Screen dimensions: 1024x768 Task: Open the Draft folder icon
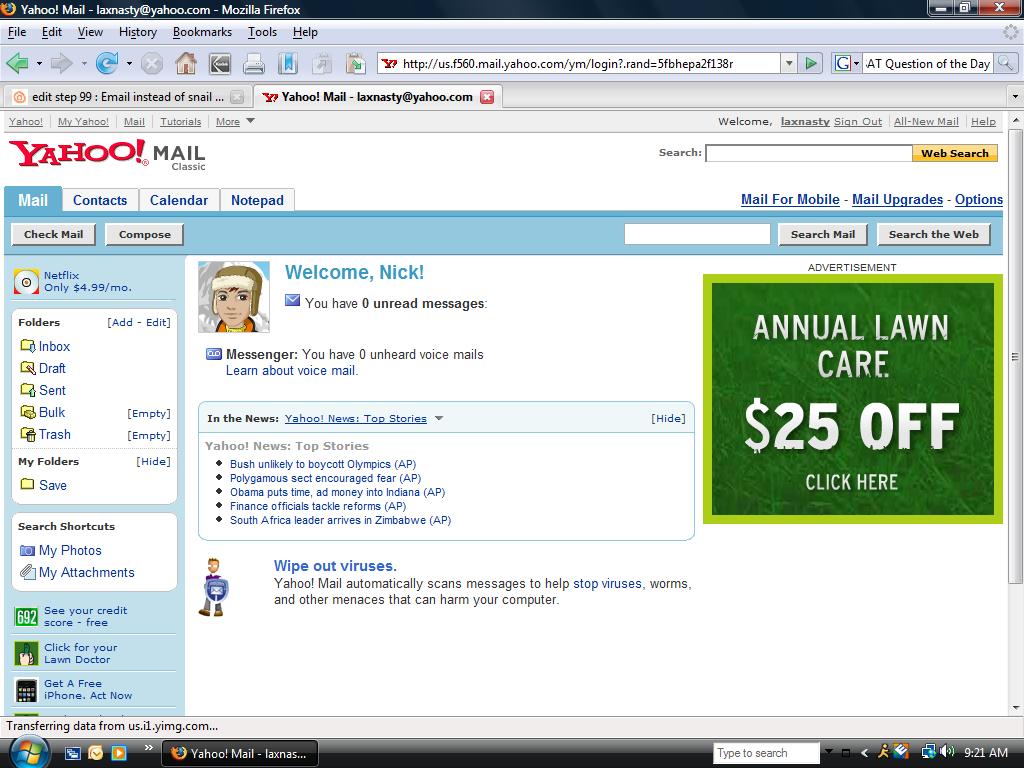coord(27,368)
